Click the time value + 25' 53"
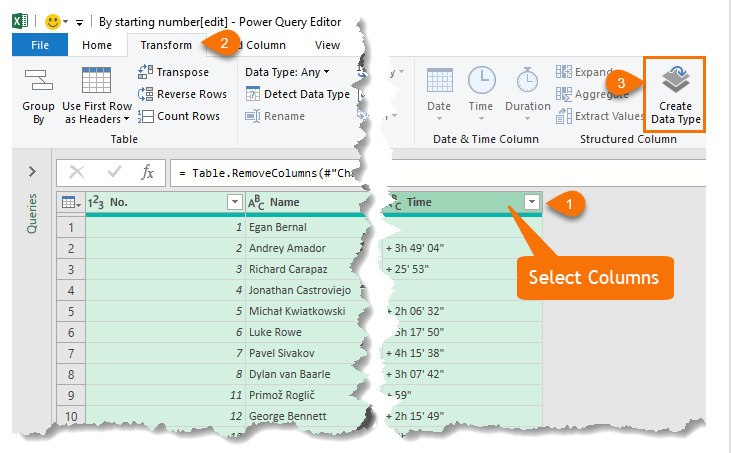The height and width of the screenshot is (453, 731). click(407, 269)
